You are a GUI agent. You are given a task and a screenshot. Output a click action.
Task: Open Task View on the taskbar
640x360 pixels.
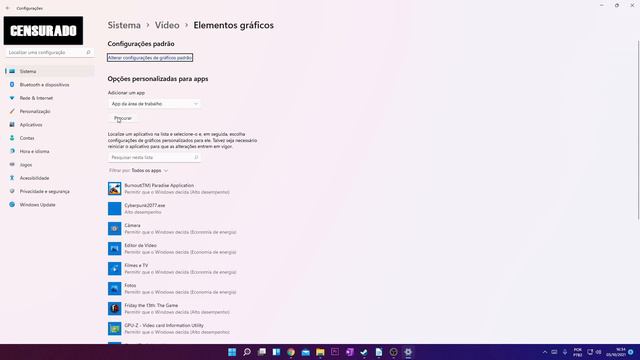[262, 352]
